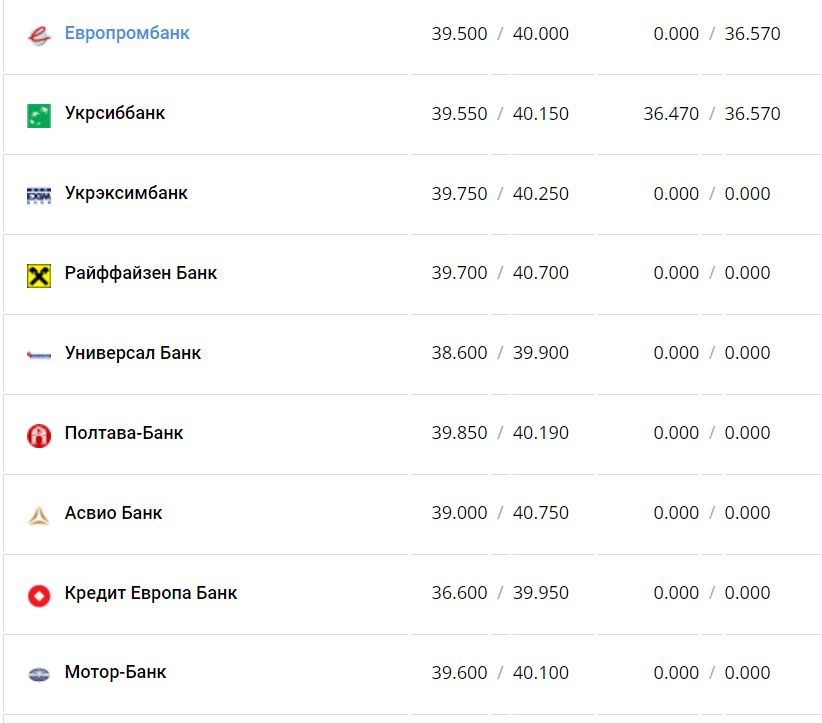Open the Укрсиббанк bank name
The image size is (822, 723).
point(115,113)
